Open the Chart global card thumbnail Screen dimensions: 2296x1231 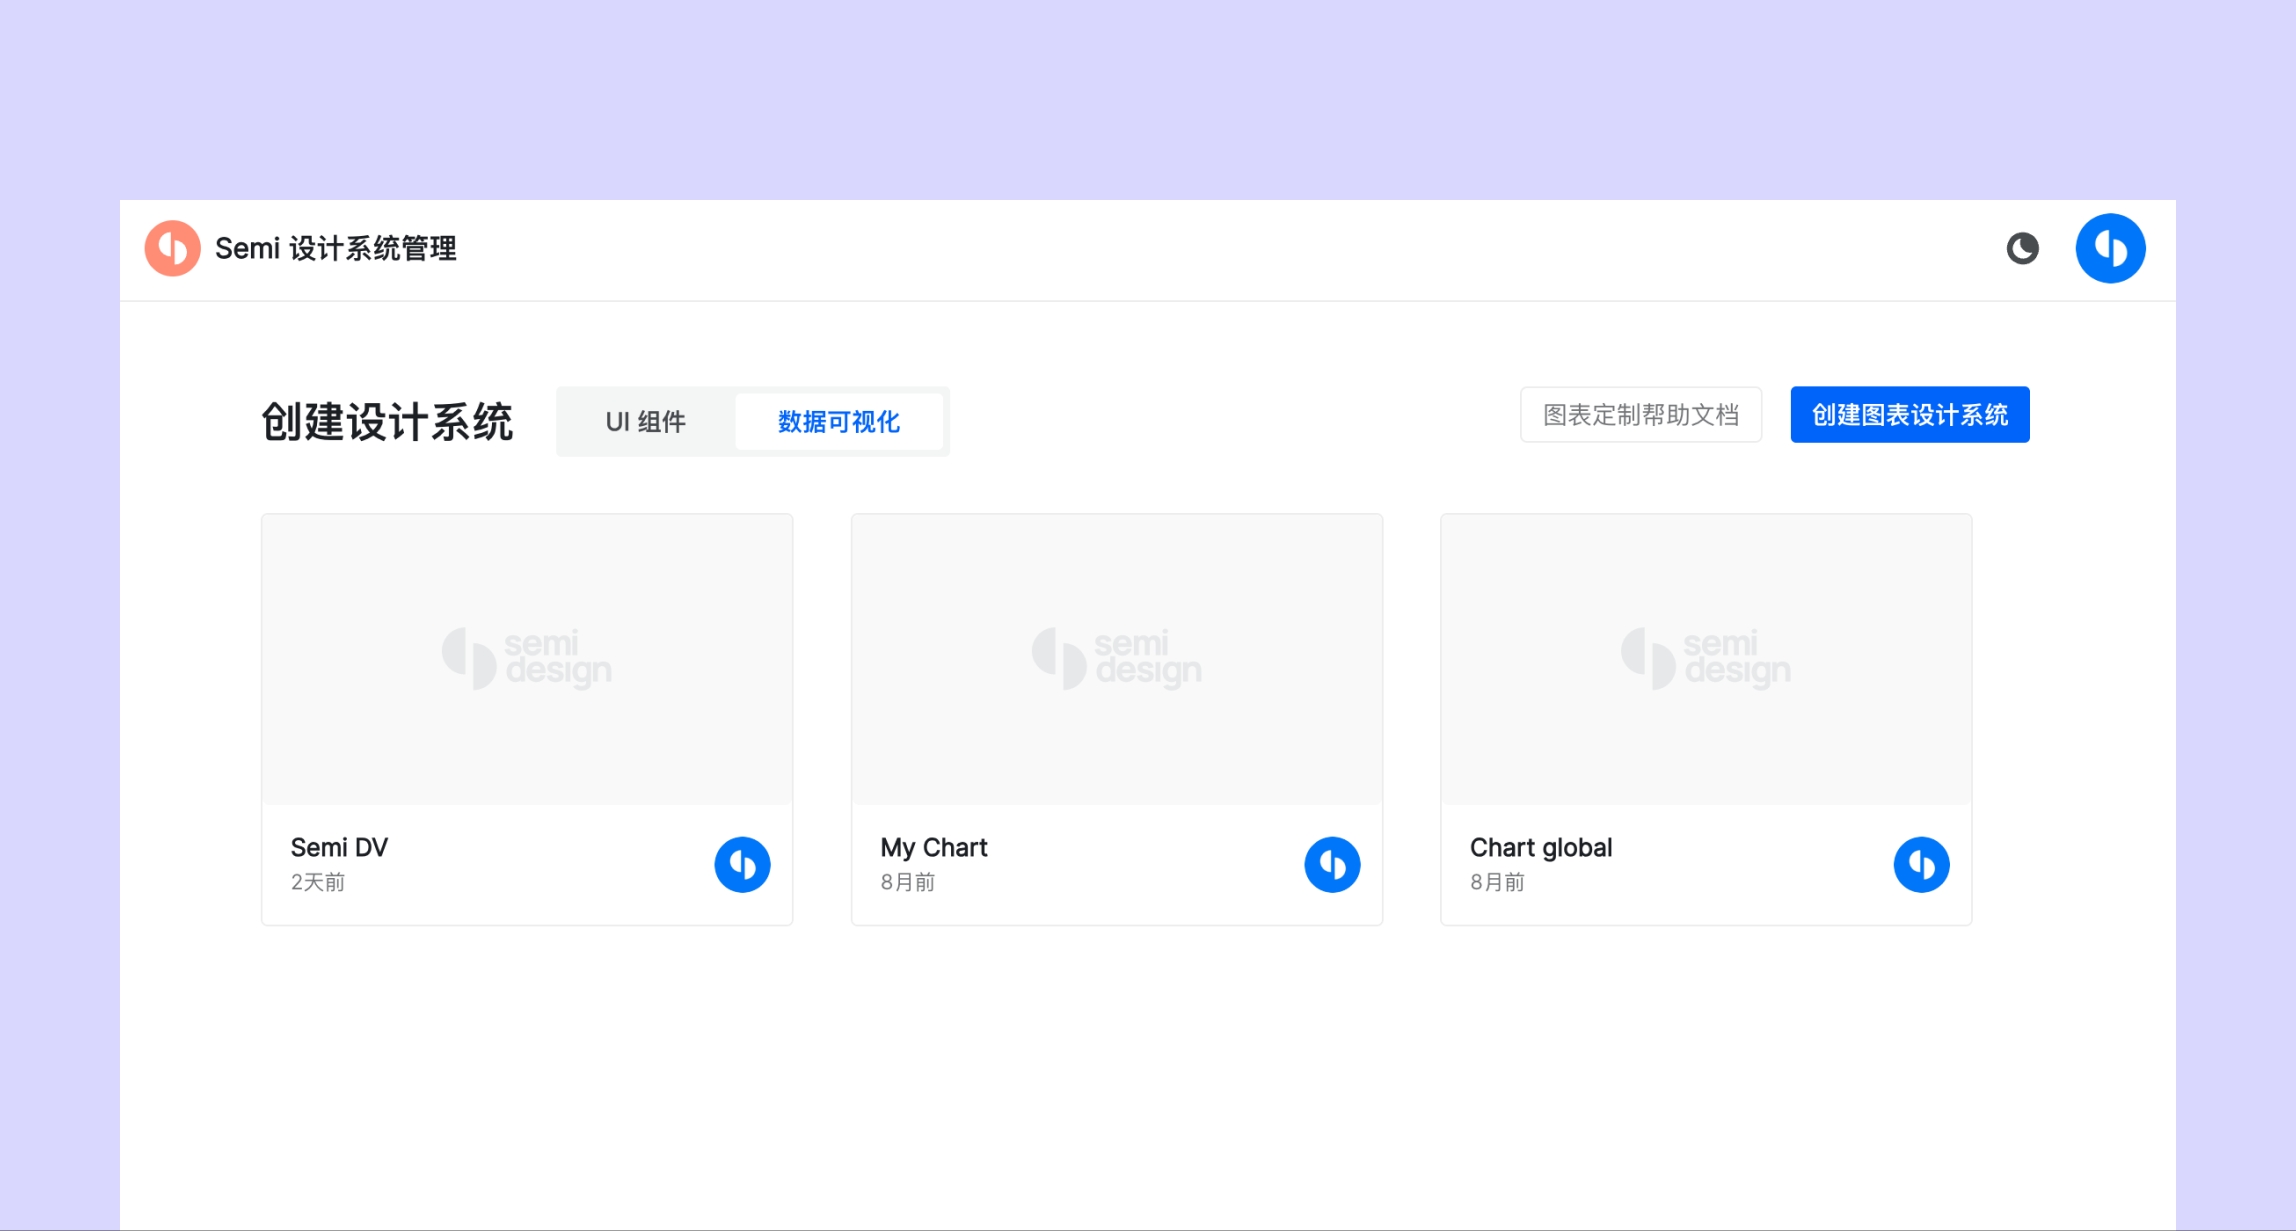pyautogui.click(x=1706, y=660)
